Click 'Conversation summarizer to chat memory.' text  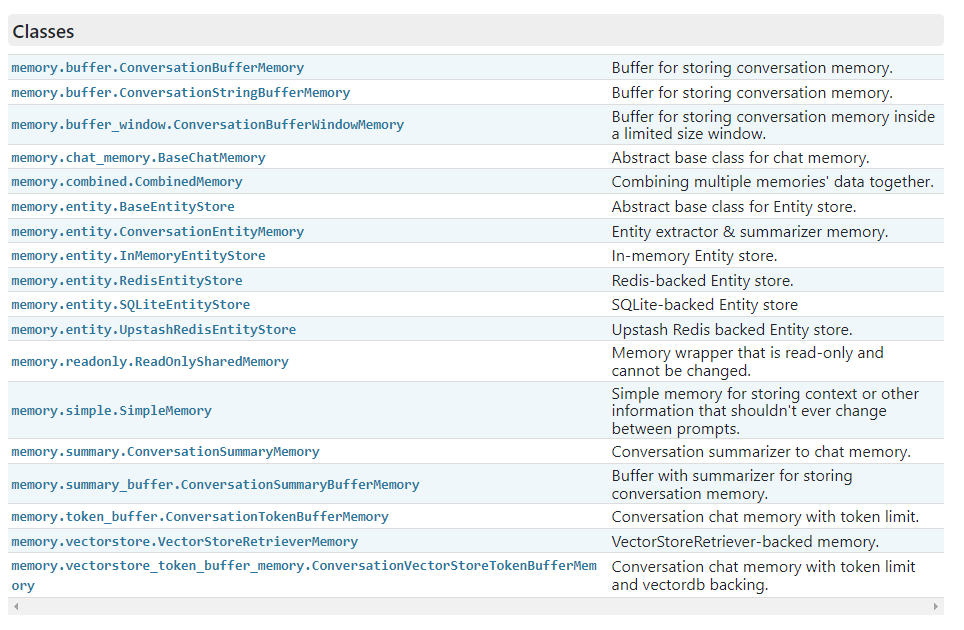[x=761, y=452]
